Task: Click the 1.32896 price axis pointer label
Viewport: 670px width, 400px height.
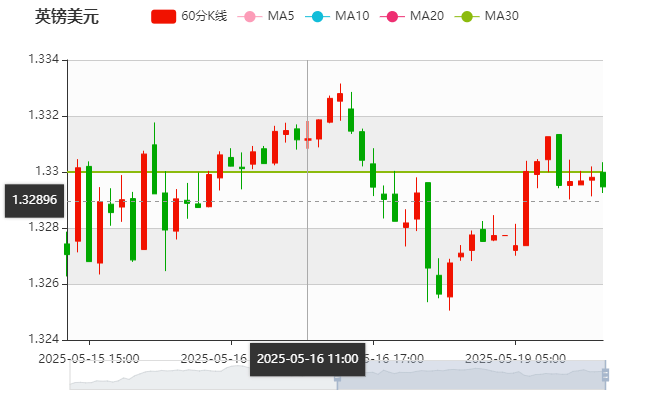Action: (x=34, y=200)
